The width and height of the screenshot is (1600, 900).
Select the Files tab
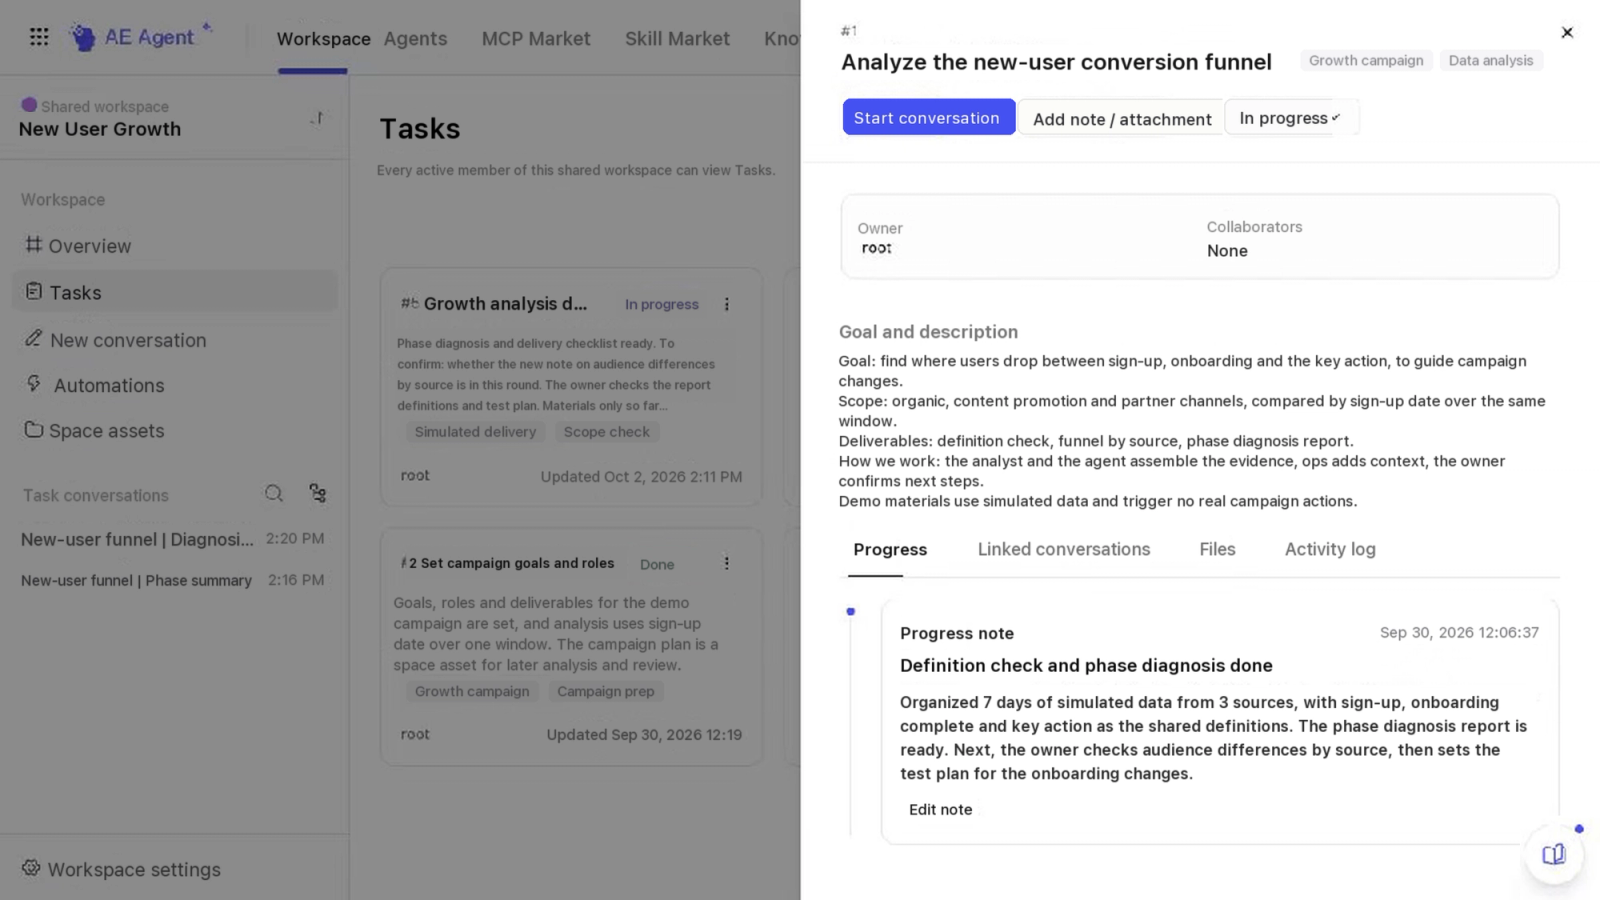(1217, 549)
